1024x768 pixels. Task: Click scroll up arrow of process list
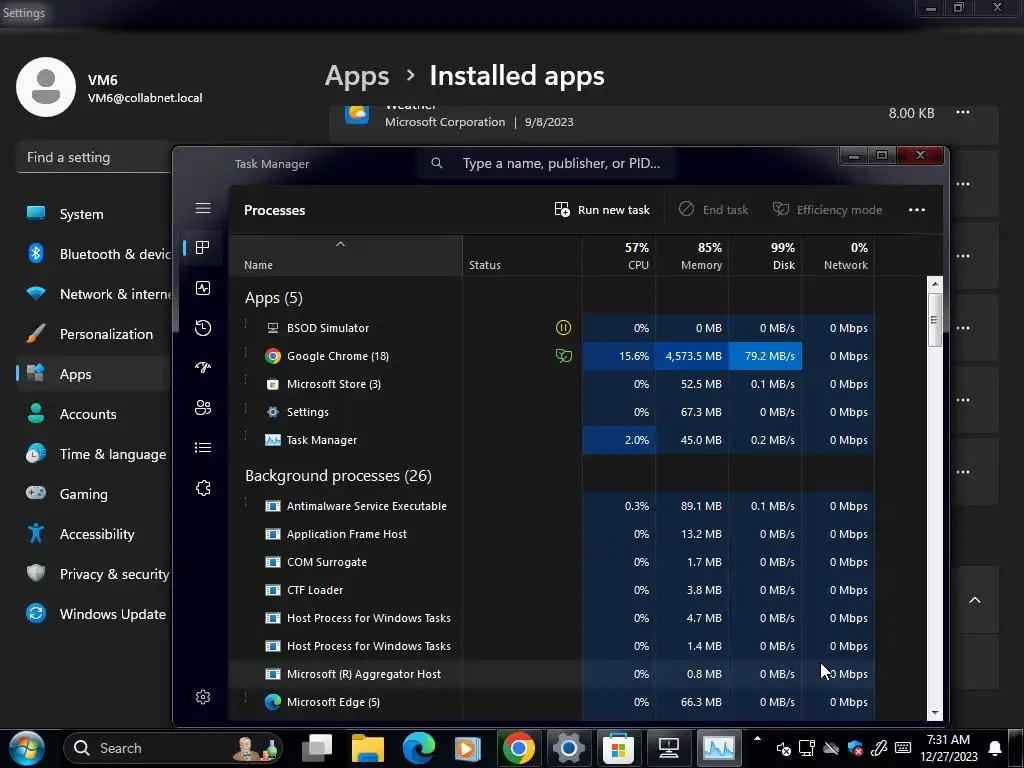pyautogui.click(x=935, y=284)
